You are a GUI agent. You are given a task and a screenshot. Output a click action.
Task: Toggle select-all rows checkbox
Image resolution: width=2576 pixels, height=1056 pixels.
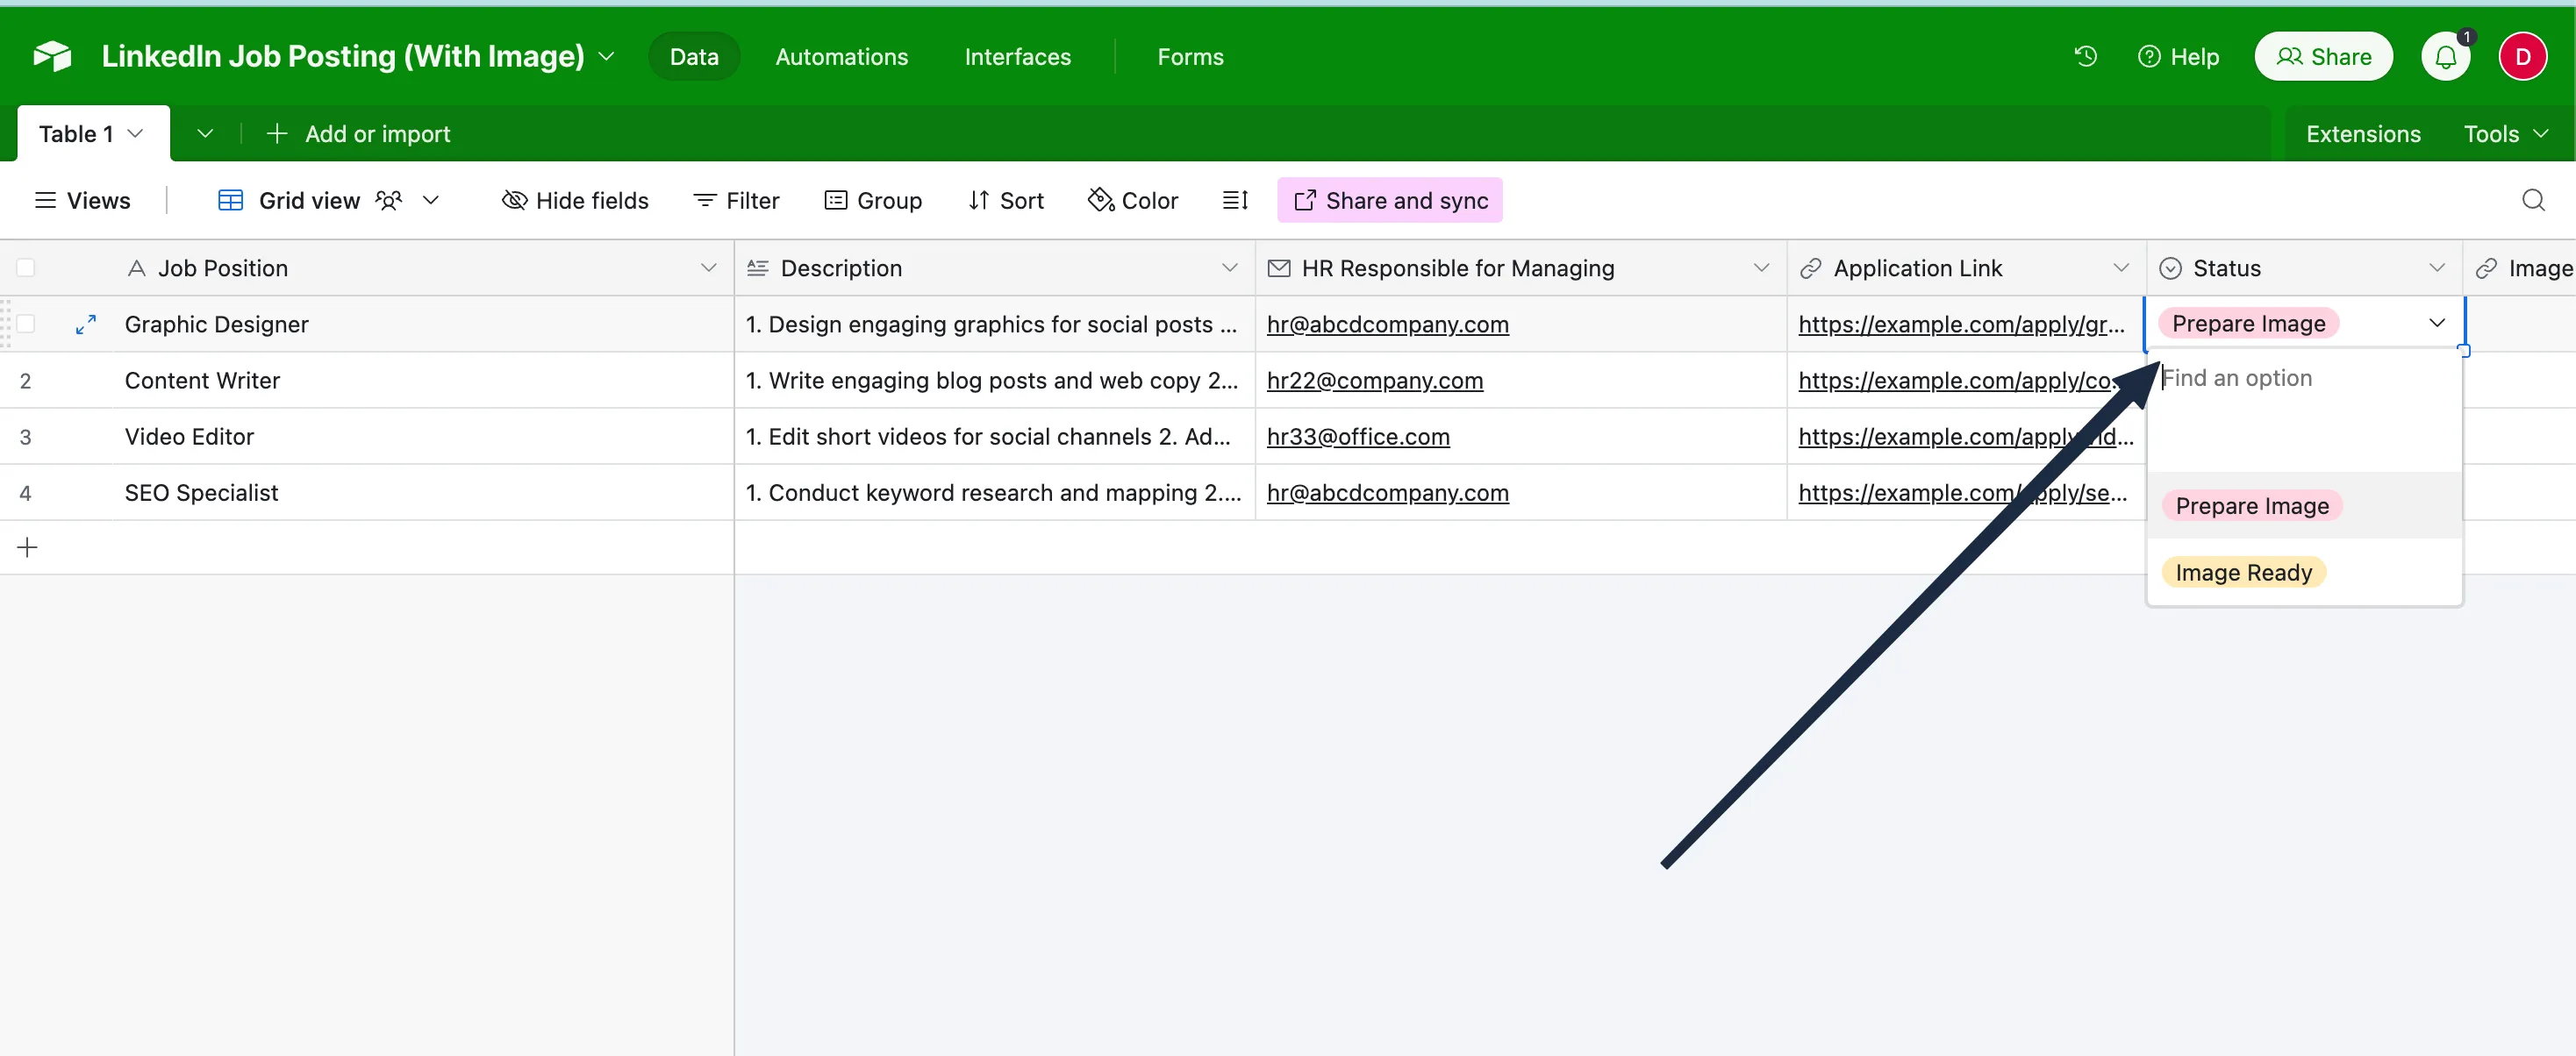coord(26,267)
